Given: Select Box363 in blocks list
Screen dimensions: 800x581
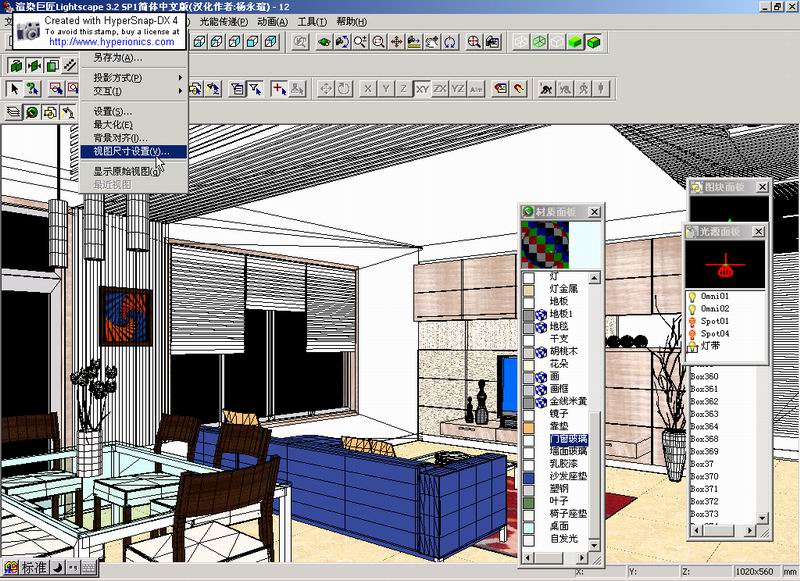Looking at the screenshot, I should point(704,414).
